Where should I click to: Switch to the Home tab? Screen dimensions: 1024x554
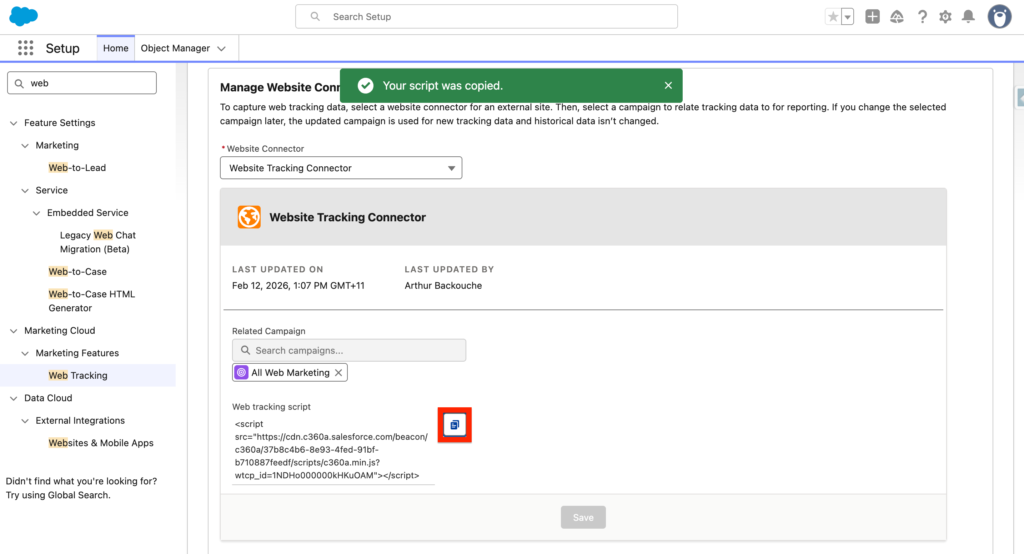[x=116, y=48]
